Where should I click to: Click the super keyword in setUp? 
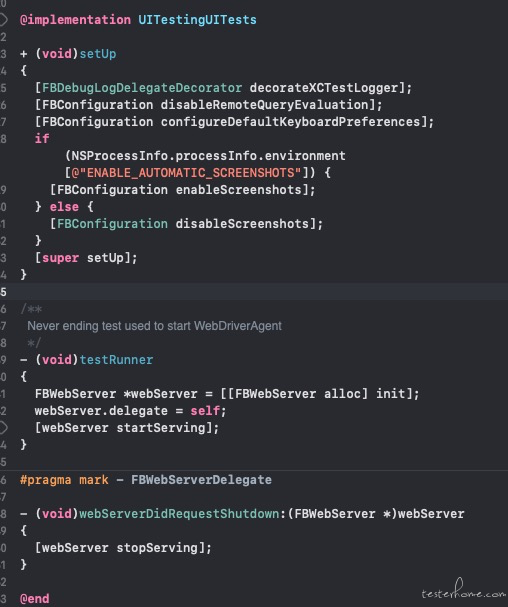(x=60, y=258)
